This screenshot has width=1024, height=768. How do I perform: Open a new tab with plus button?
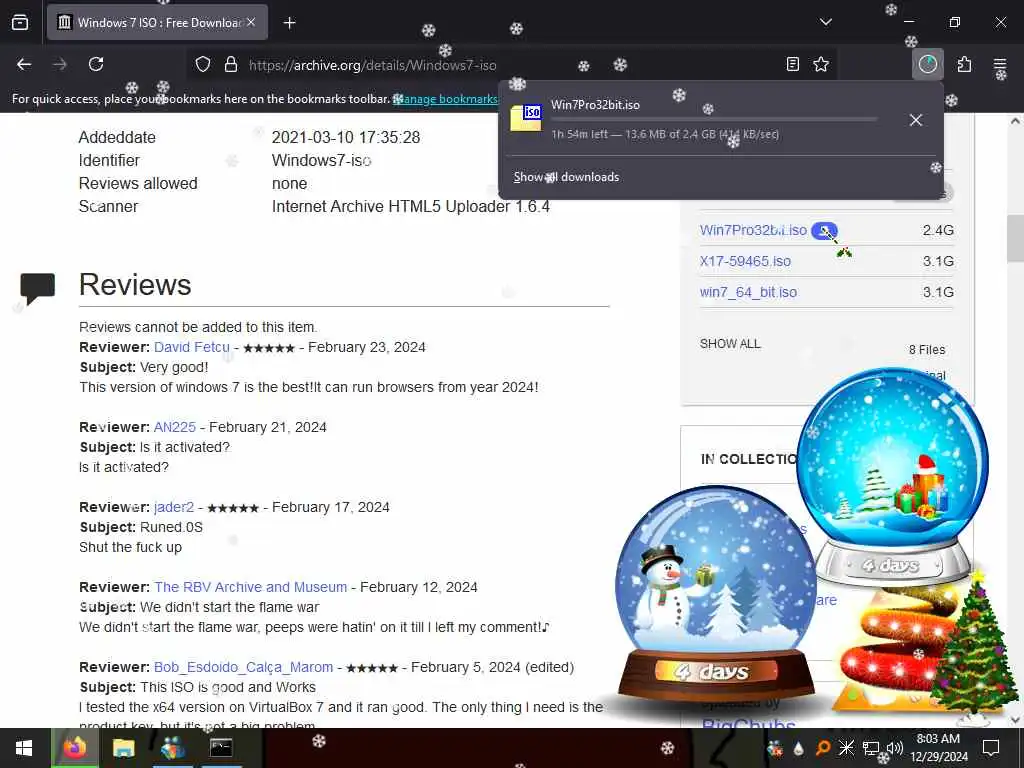pos(289,23)
